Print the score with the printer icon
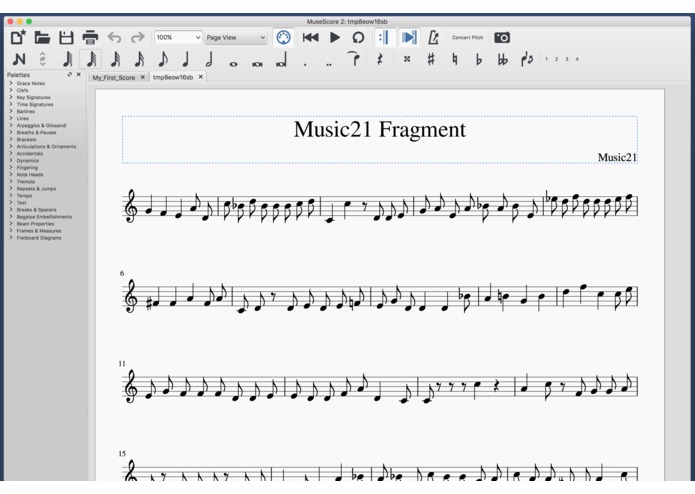695x494 pixels. pos(90,38)
